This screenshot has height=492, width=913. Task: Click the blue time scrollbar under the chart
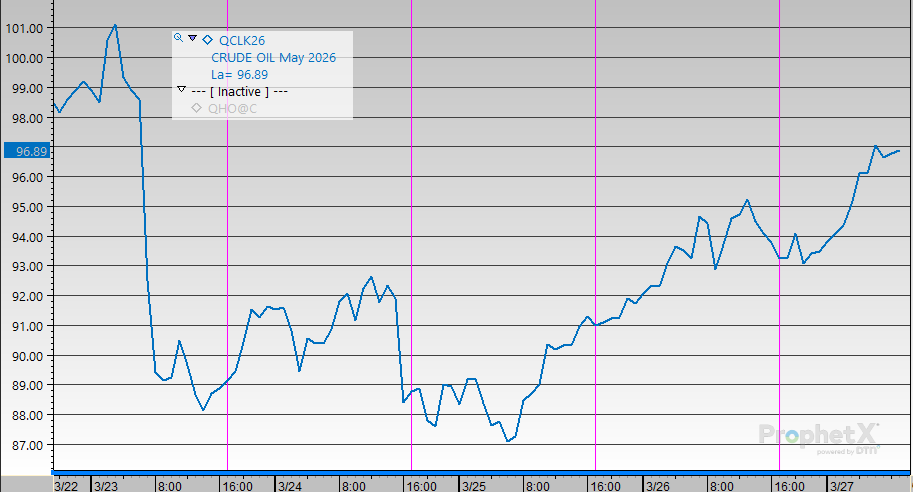(x=480, y=472)
